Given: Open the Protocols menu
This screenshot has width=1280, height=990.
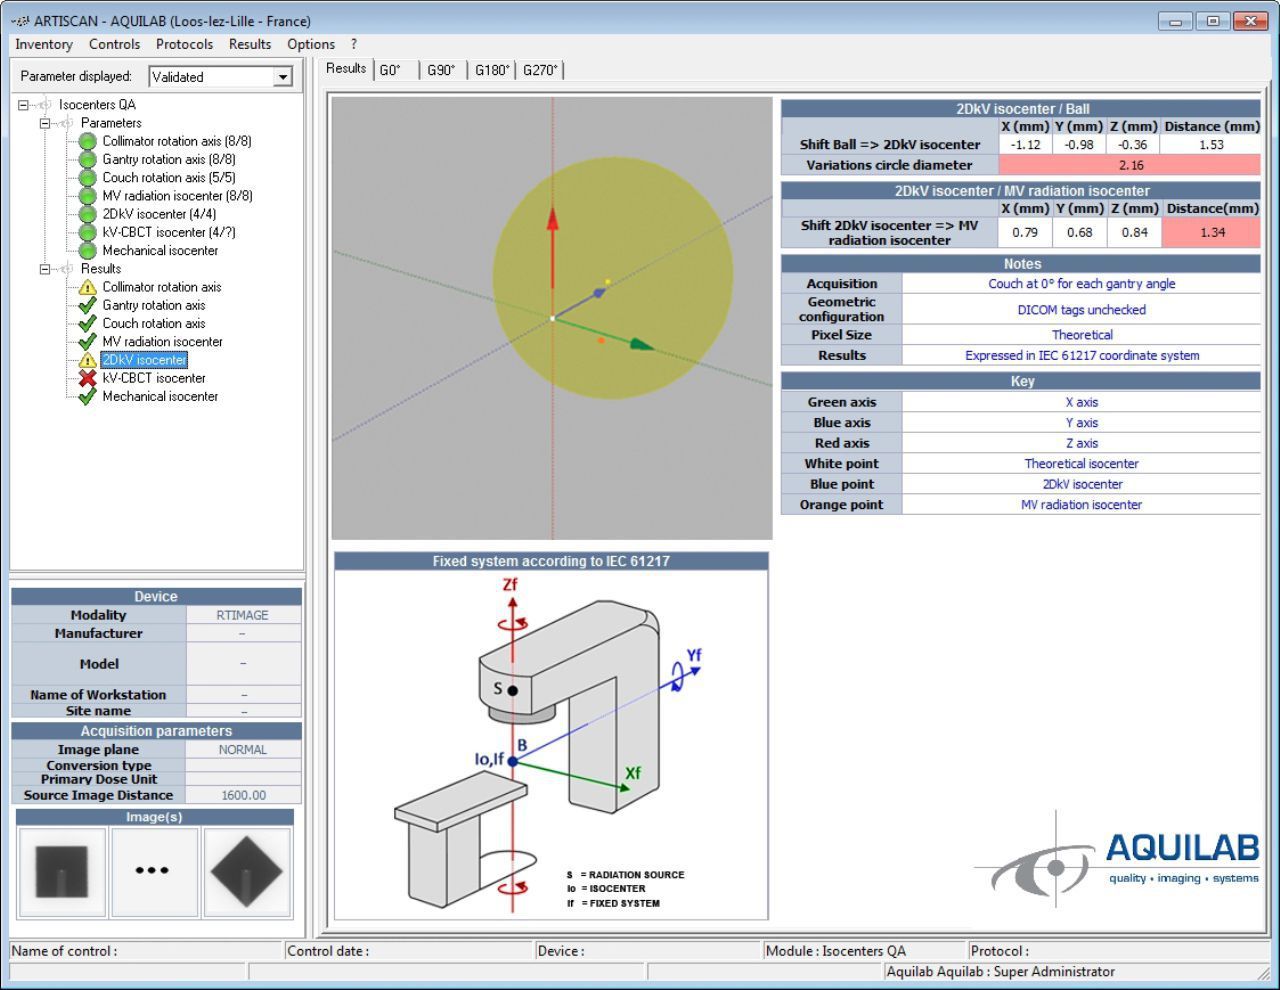Looking at the screenshot, I should (x=184, y=44).
